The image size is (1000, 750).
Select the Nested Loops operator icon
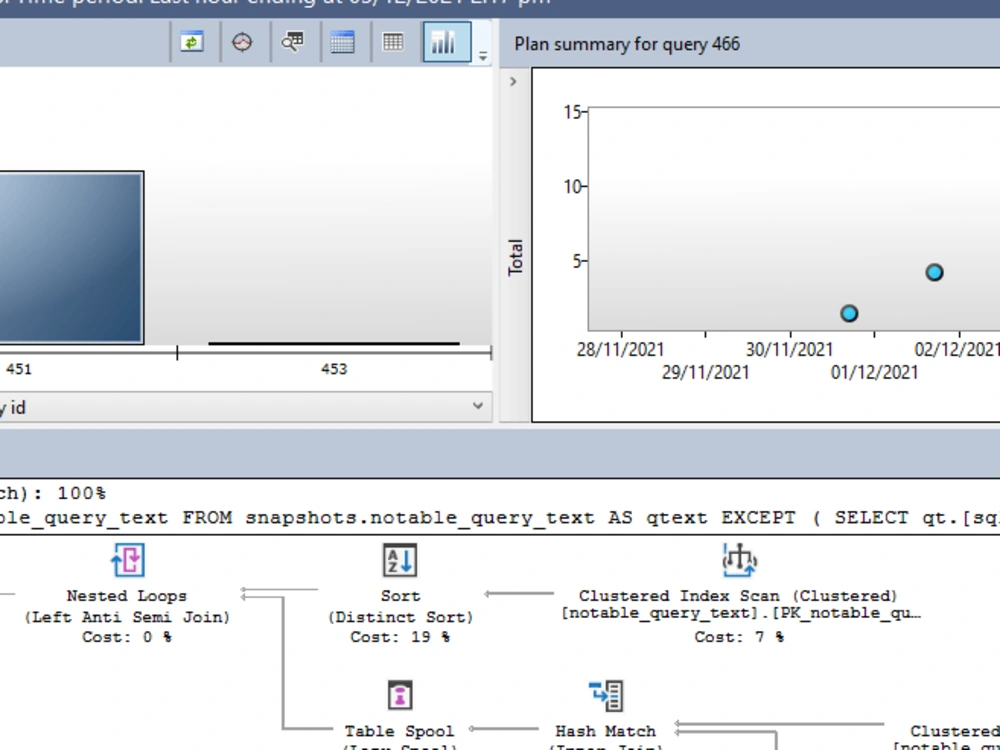coord(127,560)
